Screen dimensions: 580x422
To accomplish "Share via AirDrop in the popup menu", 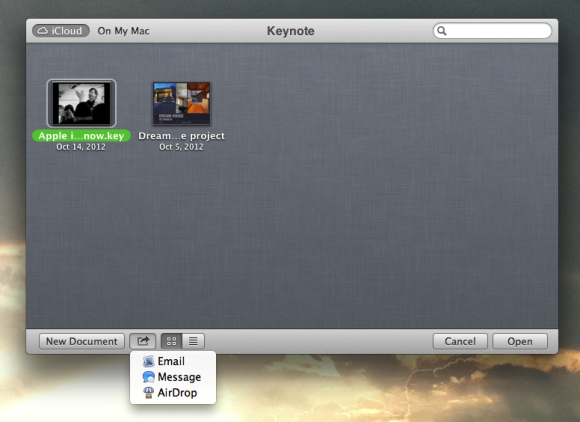I will point(173,393).
